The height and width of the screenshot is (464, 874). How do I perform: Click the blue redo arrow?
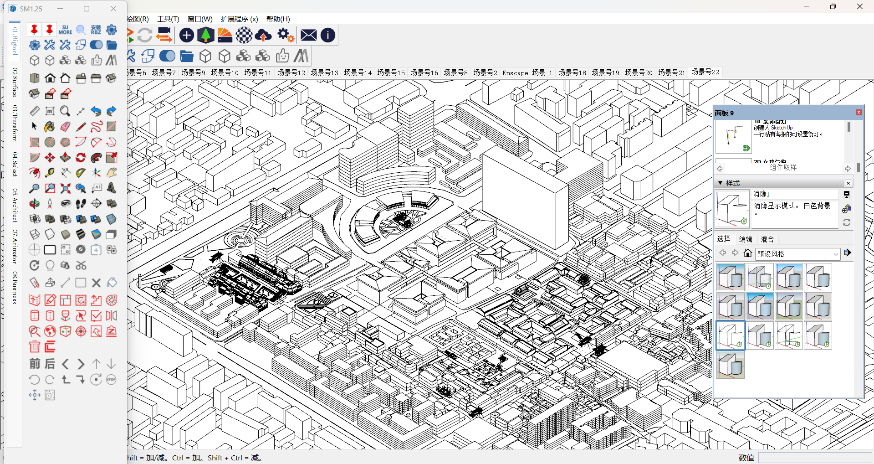(111, 111)
